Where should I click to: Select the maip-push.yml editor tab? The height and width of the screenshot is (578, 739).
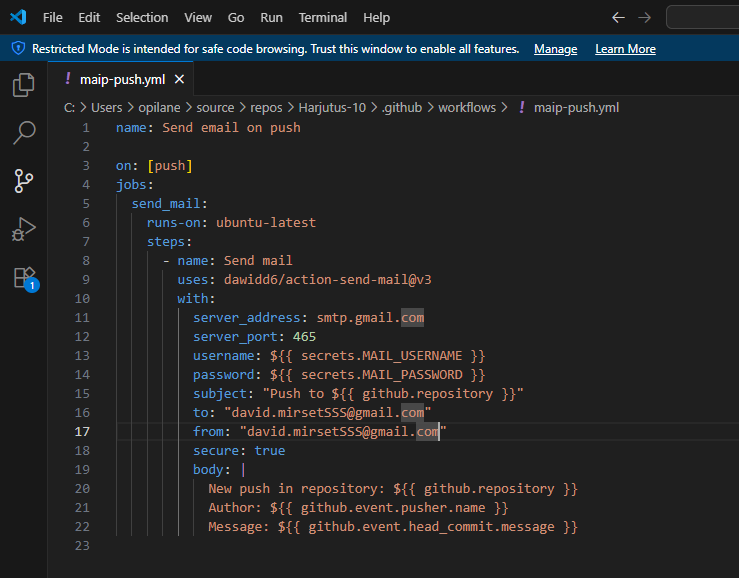(x=121, y=79)
